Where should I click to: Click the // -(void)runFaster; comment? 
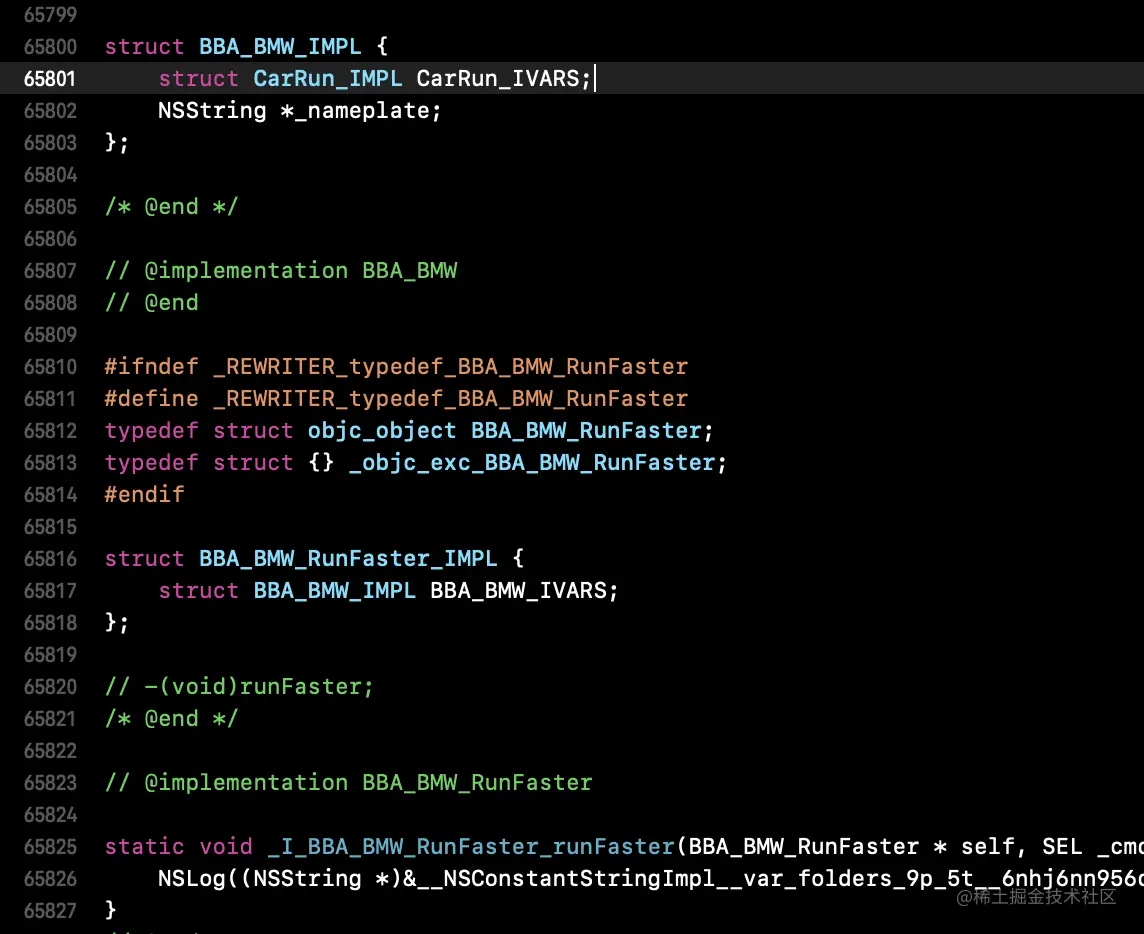[239, 687]
